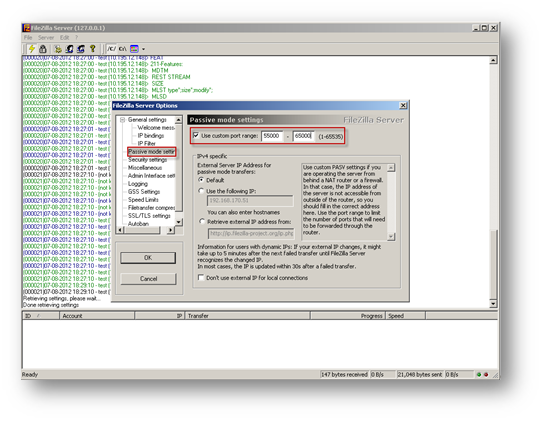Click the main log up scroll arrow

(493, 60)
